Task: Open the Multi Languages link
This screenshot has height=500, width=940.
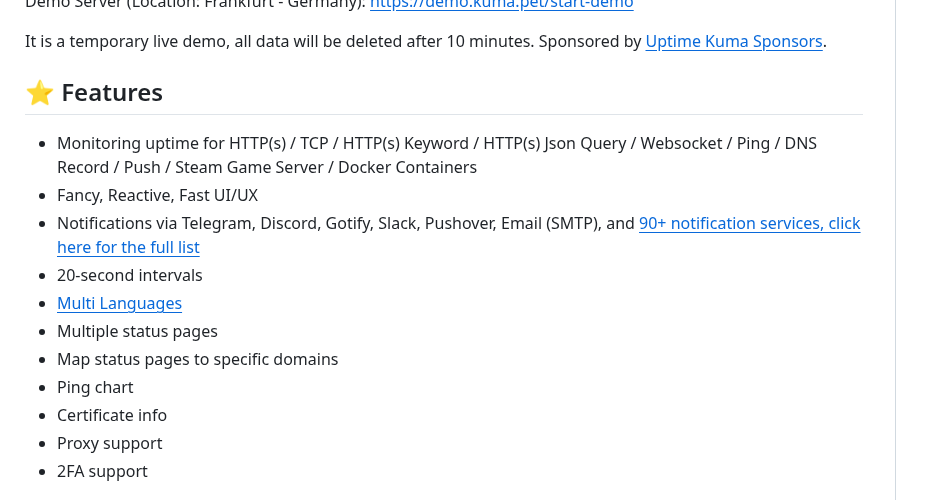Action: (x=119, y=303)
